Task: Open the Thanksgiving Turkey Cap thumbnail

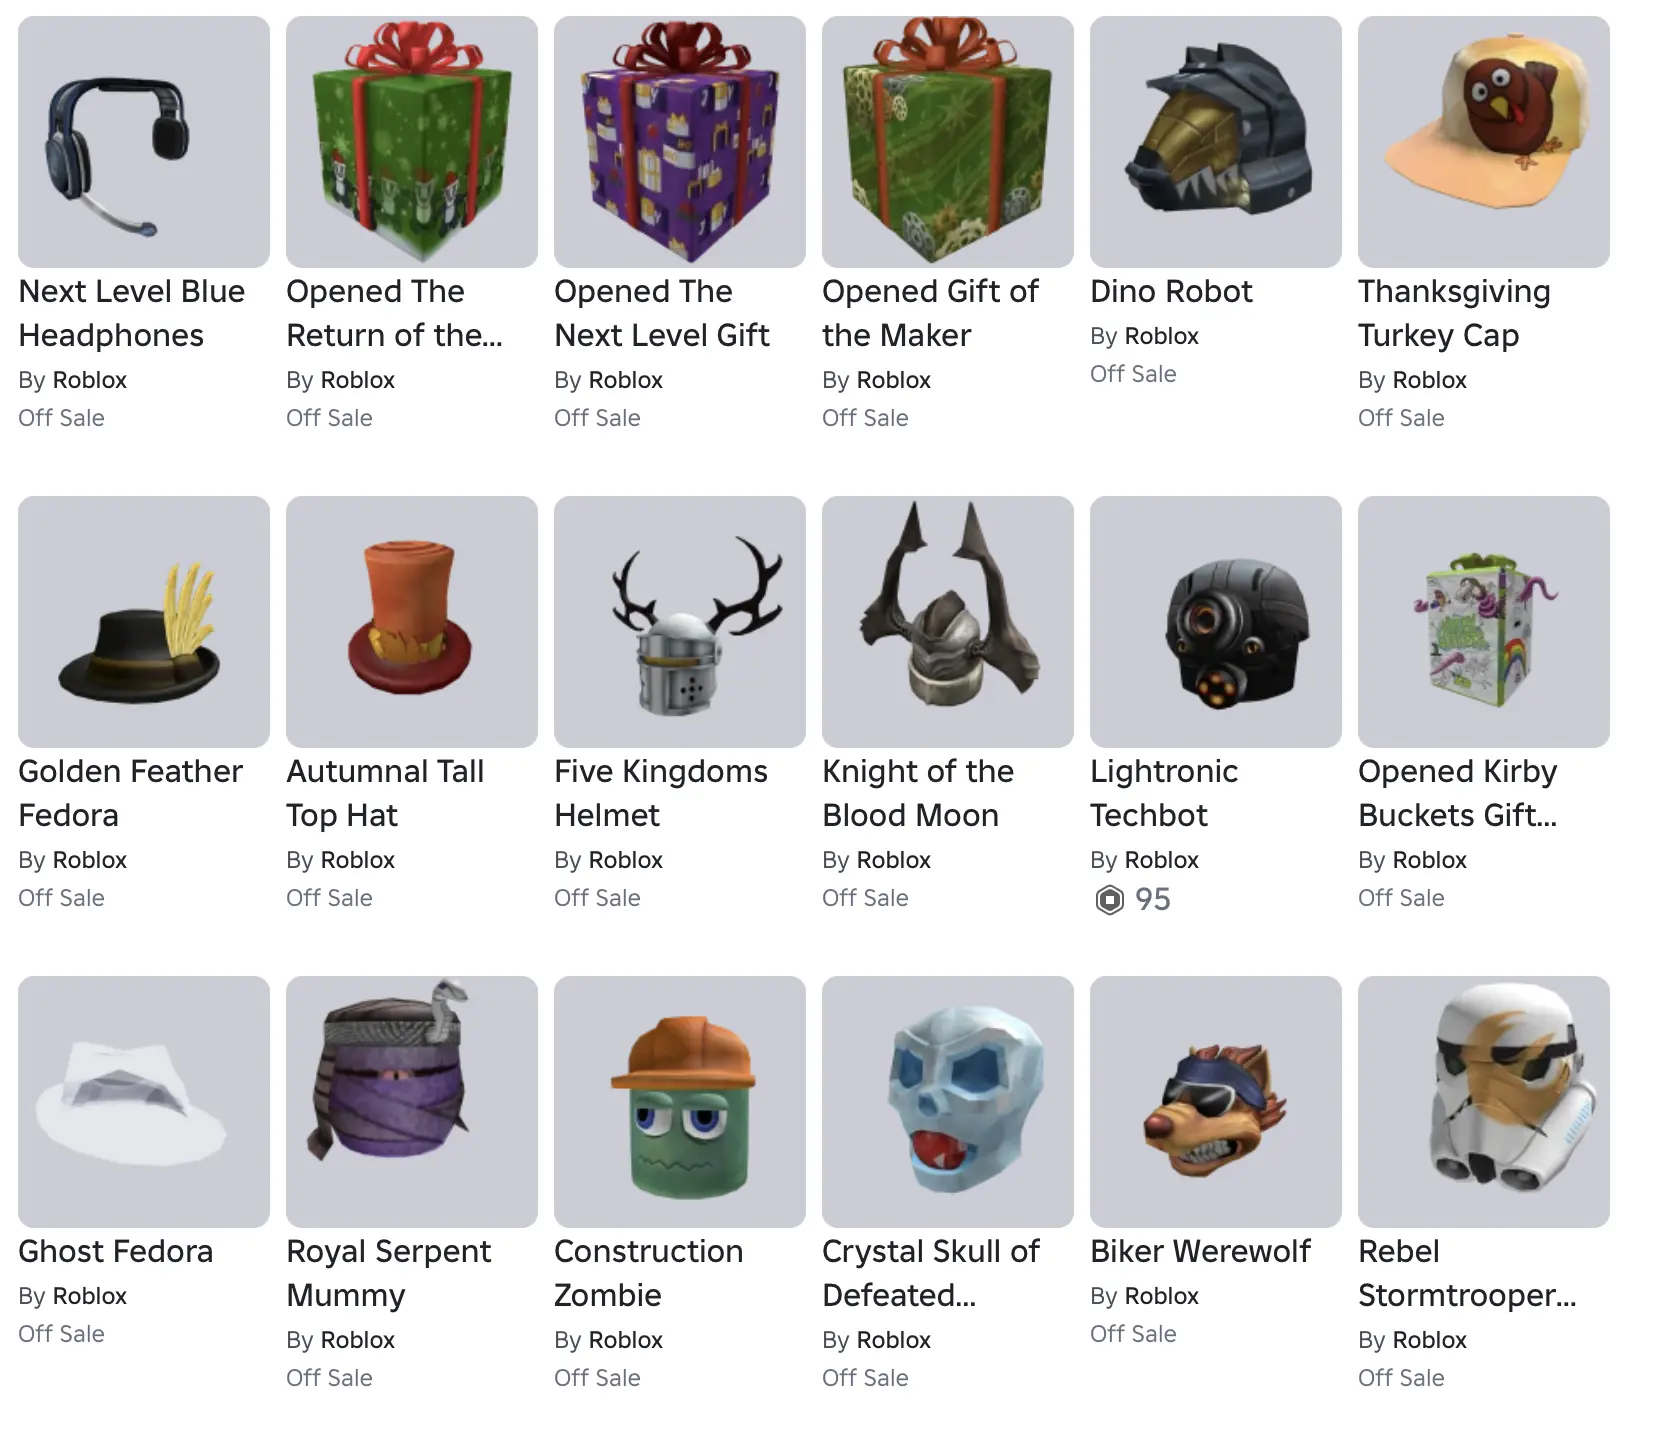Action: [x=1484, y=142]
